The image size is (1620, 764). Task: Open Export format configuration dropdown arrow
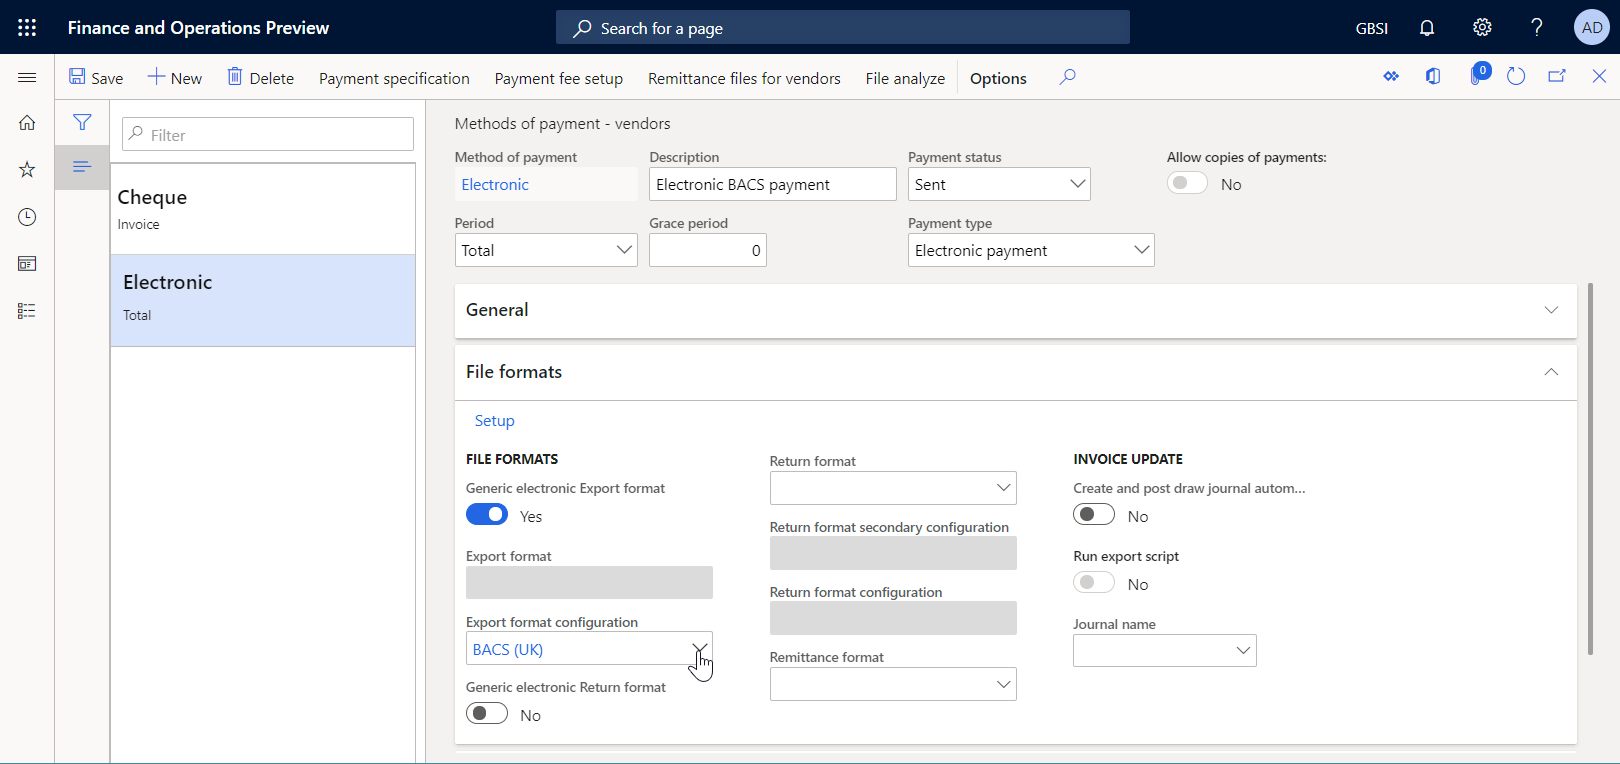[x=699, y=648]
